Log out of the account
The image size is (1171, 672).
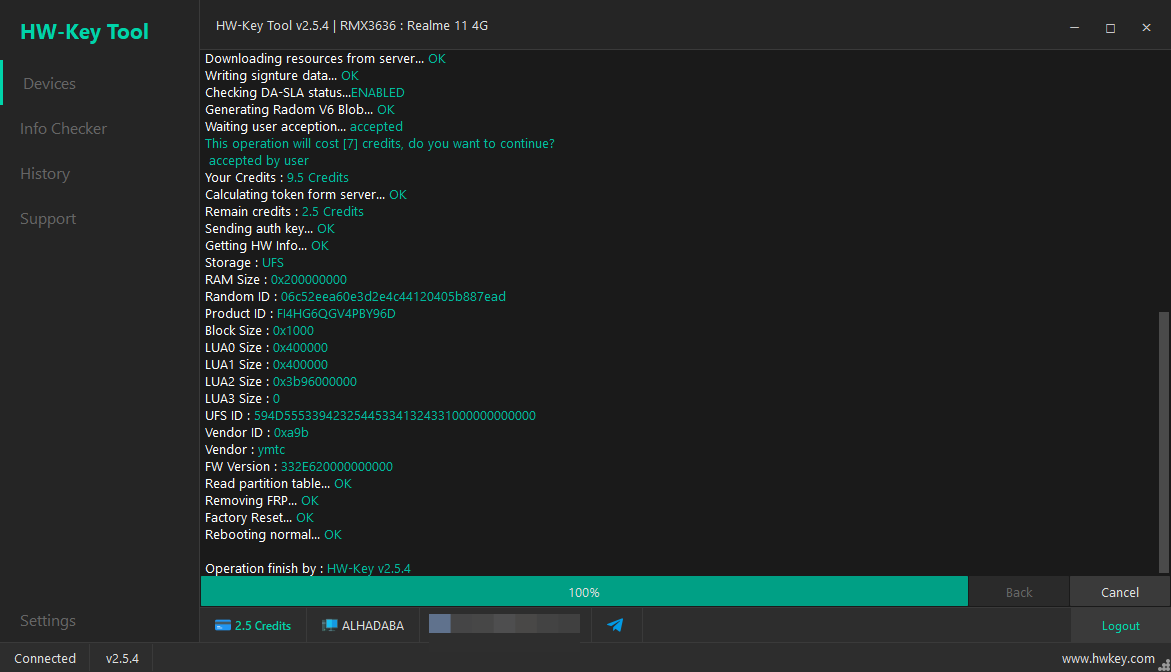[x=1120, y=626]
